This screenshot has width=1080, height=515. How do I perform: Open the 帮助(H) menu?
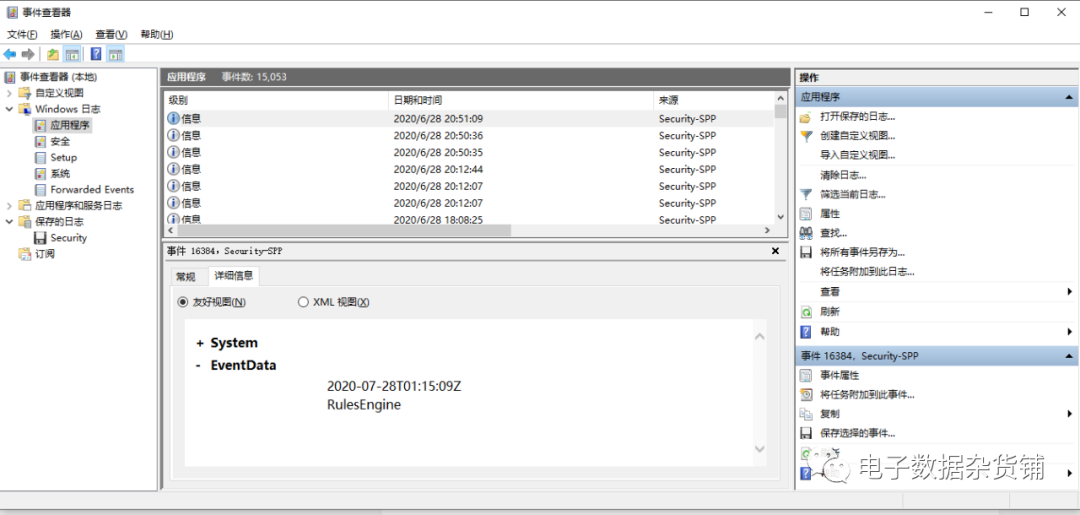156,34
